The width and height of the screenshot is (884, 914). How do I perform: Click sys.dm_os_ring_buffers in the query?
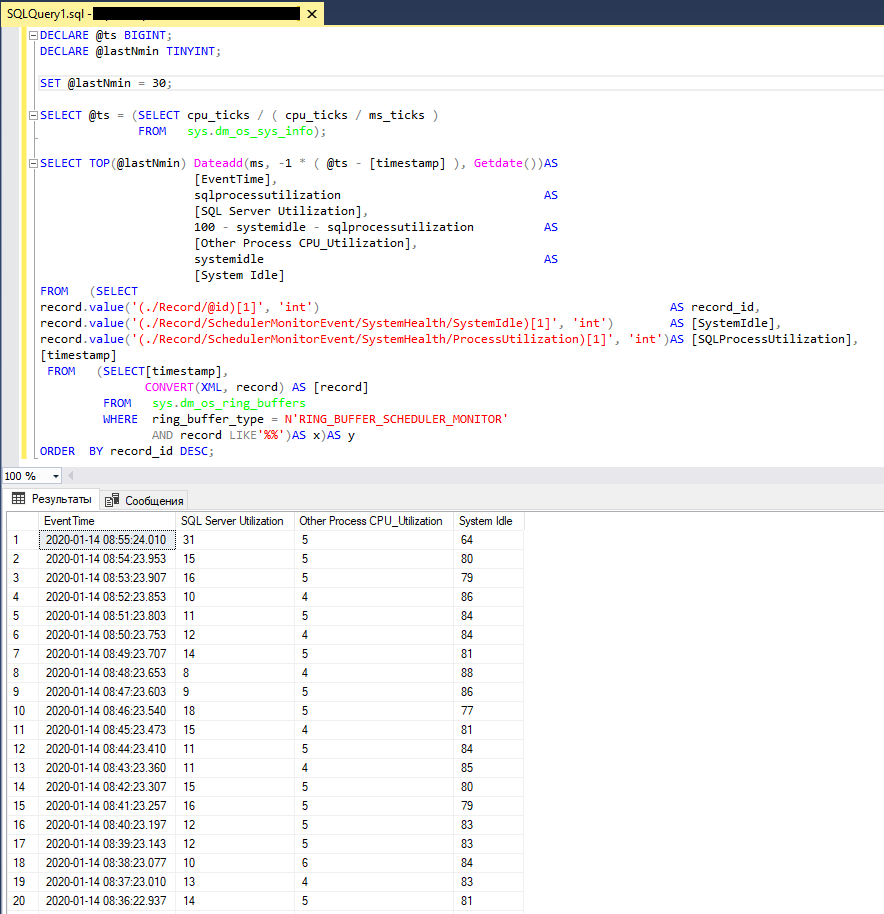[228, 403]
